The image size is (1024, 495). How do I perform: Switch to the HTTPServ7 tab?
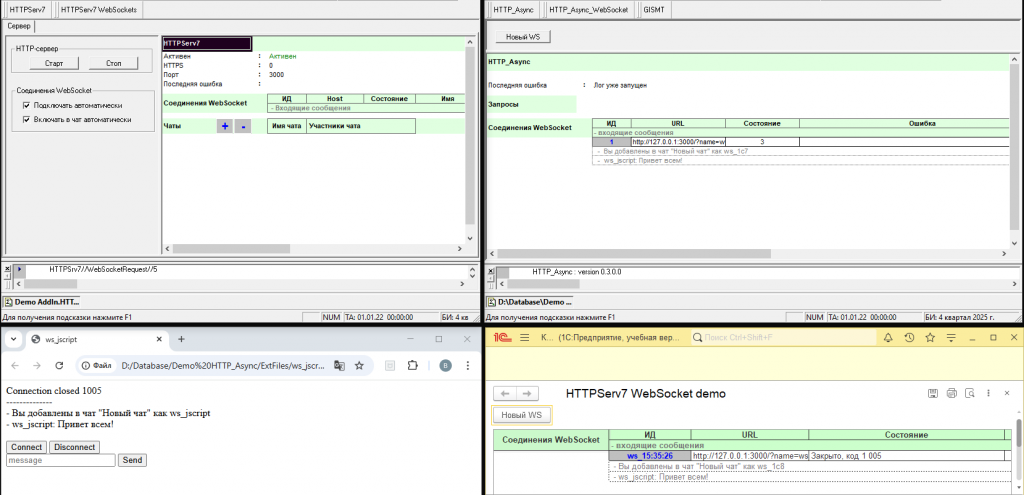click(x=27, y=10)
